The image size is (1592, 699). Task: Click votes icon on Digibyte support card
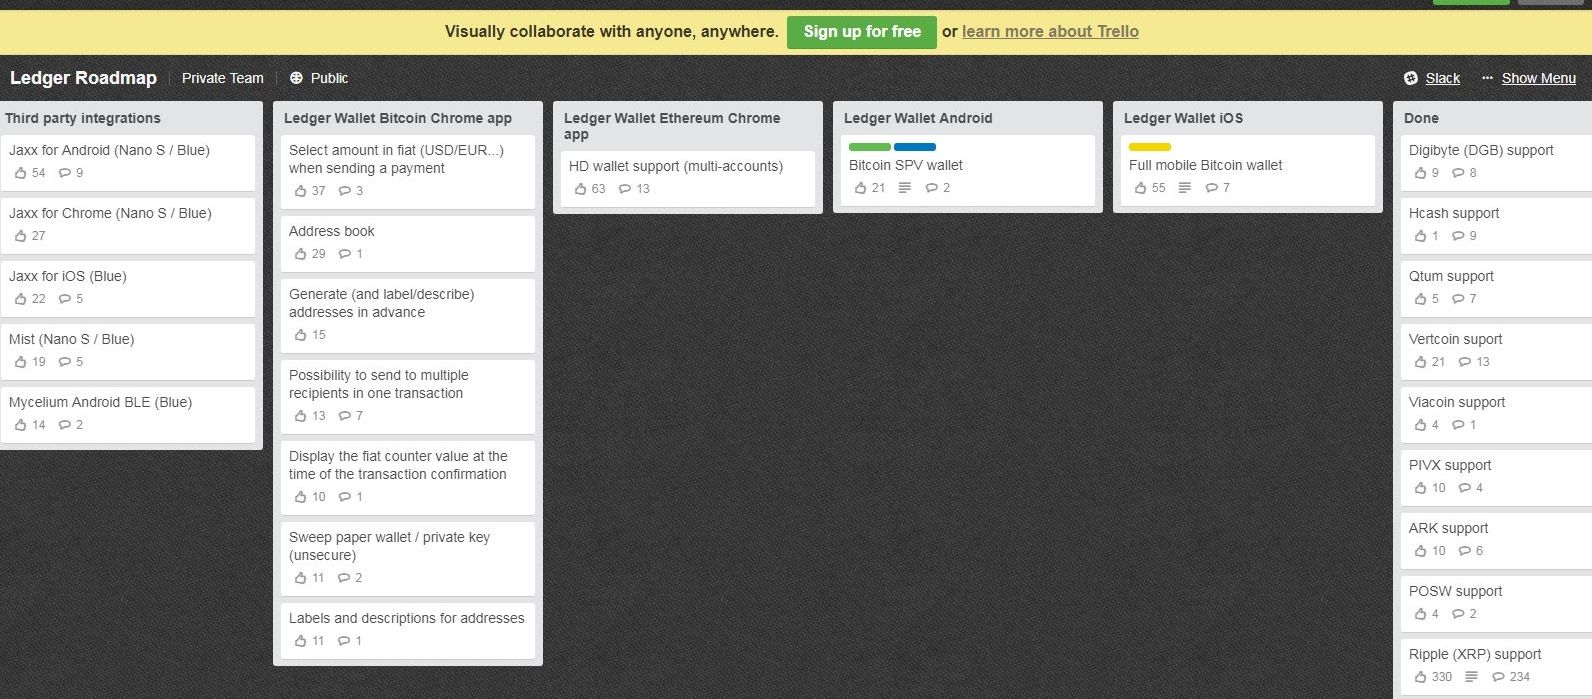click(x=1421, y=173)
